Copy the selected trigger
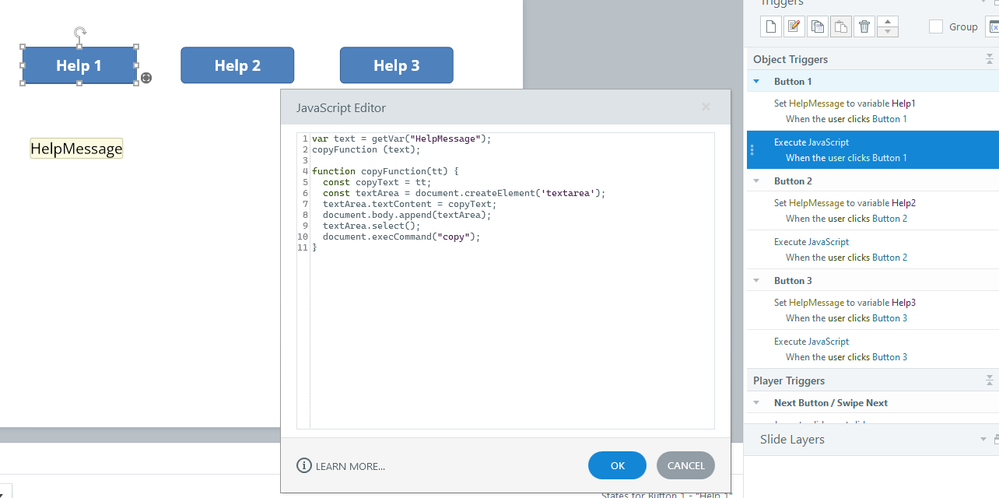 (x=818, y=27)
